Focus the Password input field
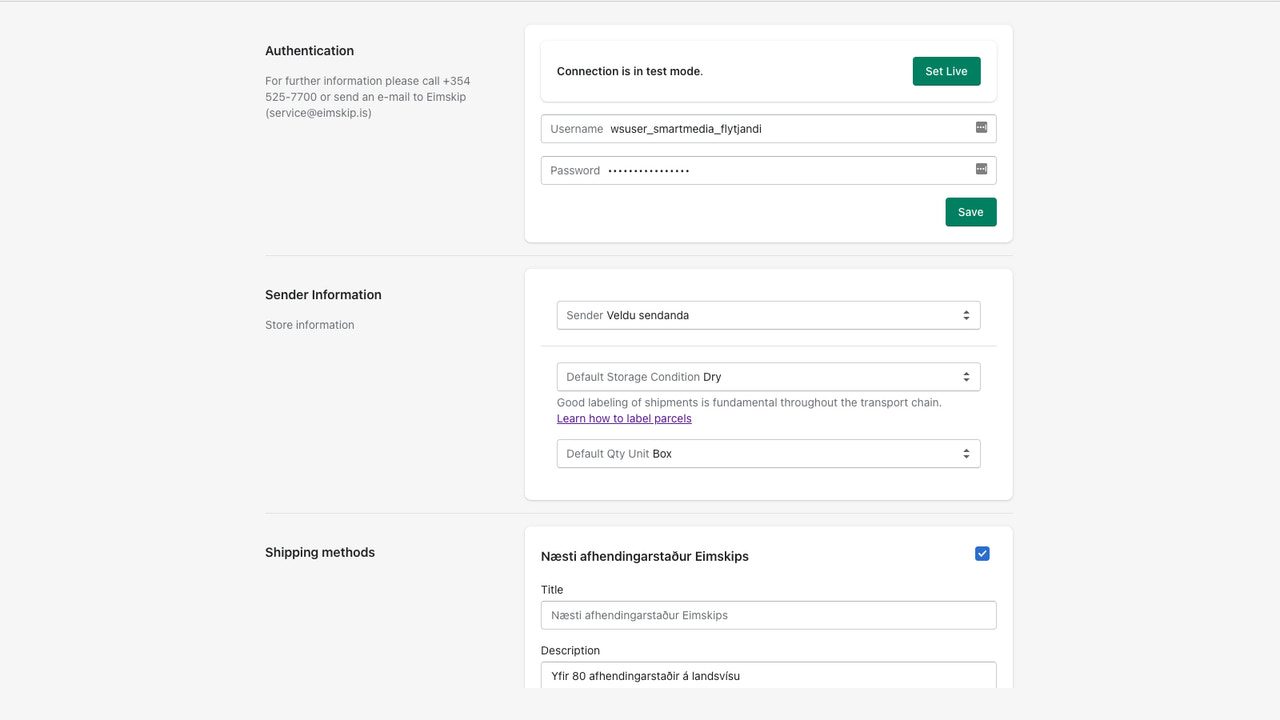Screen dimensions: 1280x720 [768, 170]
